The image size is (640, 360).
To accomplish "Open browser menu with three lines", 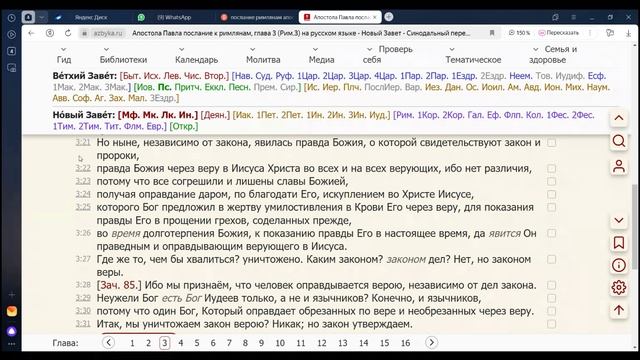I will [x=573, y=17].
